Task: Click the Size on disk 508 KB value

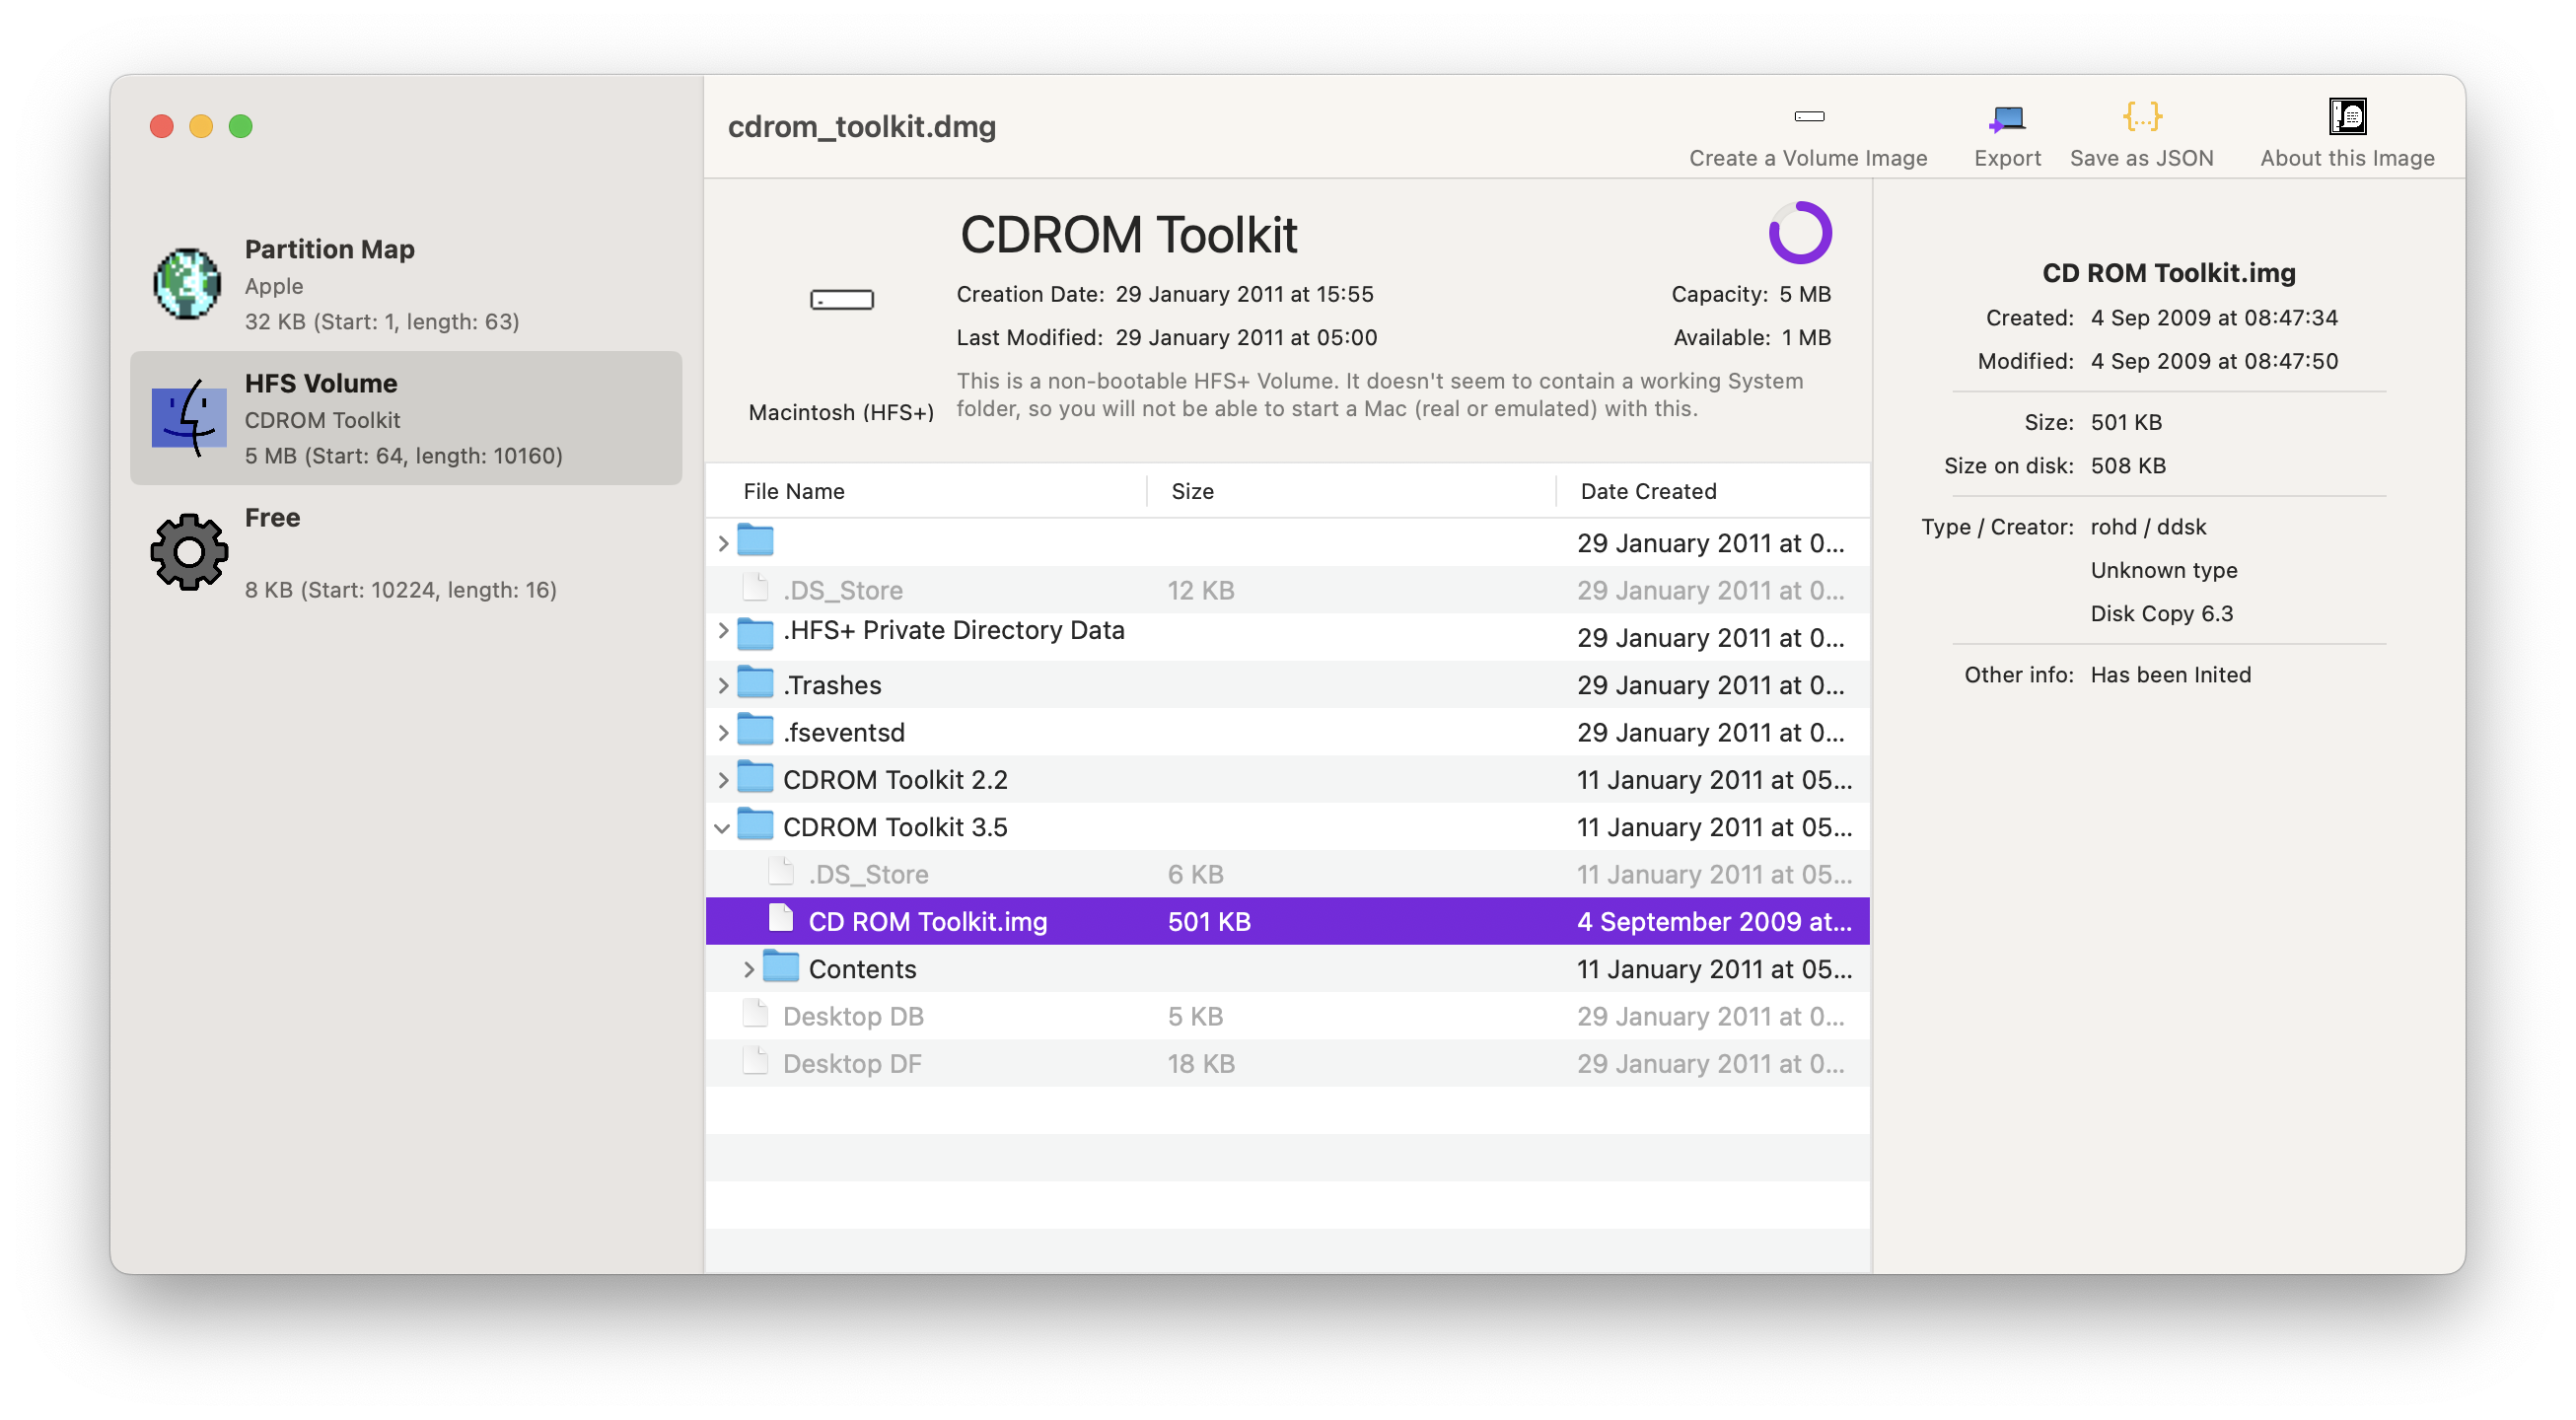Action: pyautogui.click(x=2128, y=465)
